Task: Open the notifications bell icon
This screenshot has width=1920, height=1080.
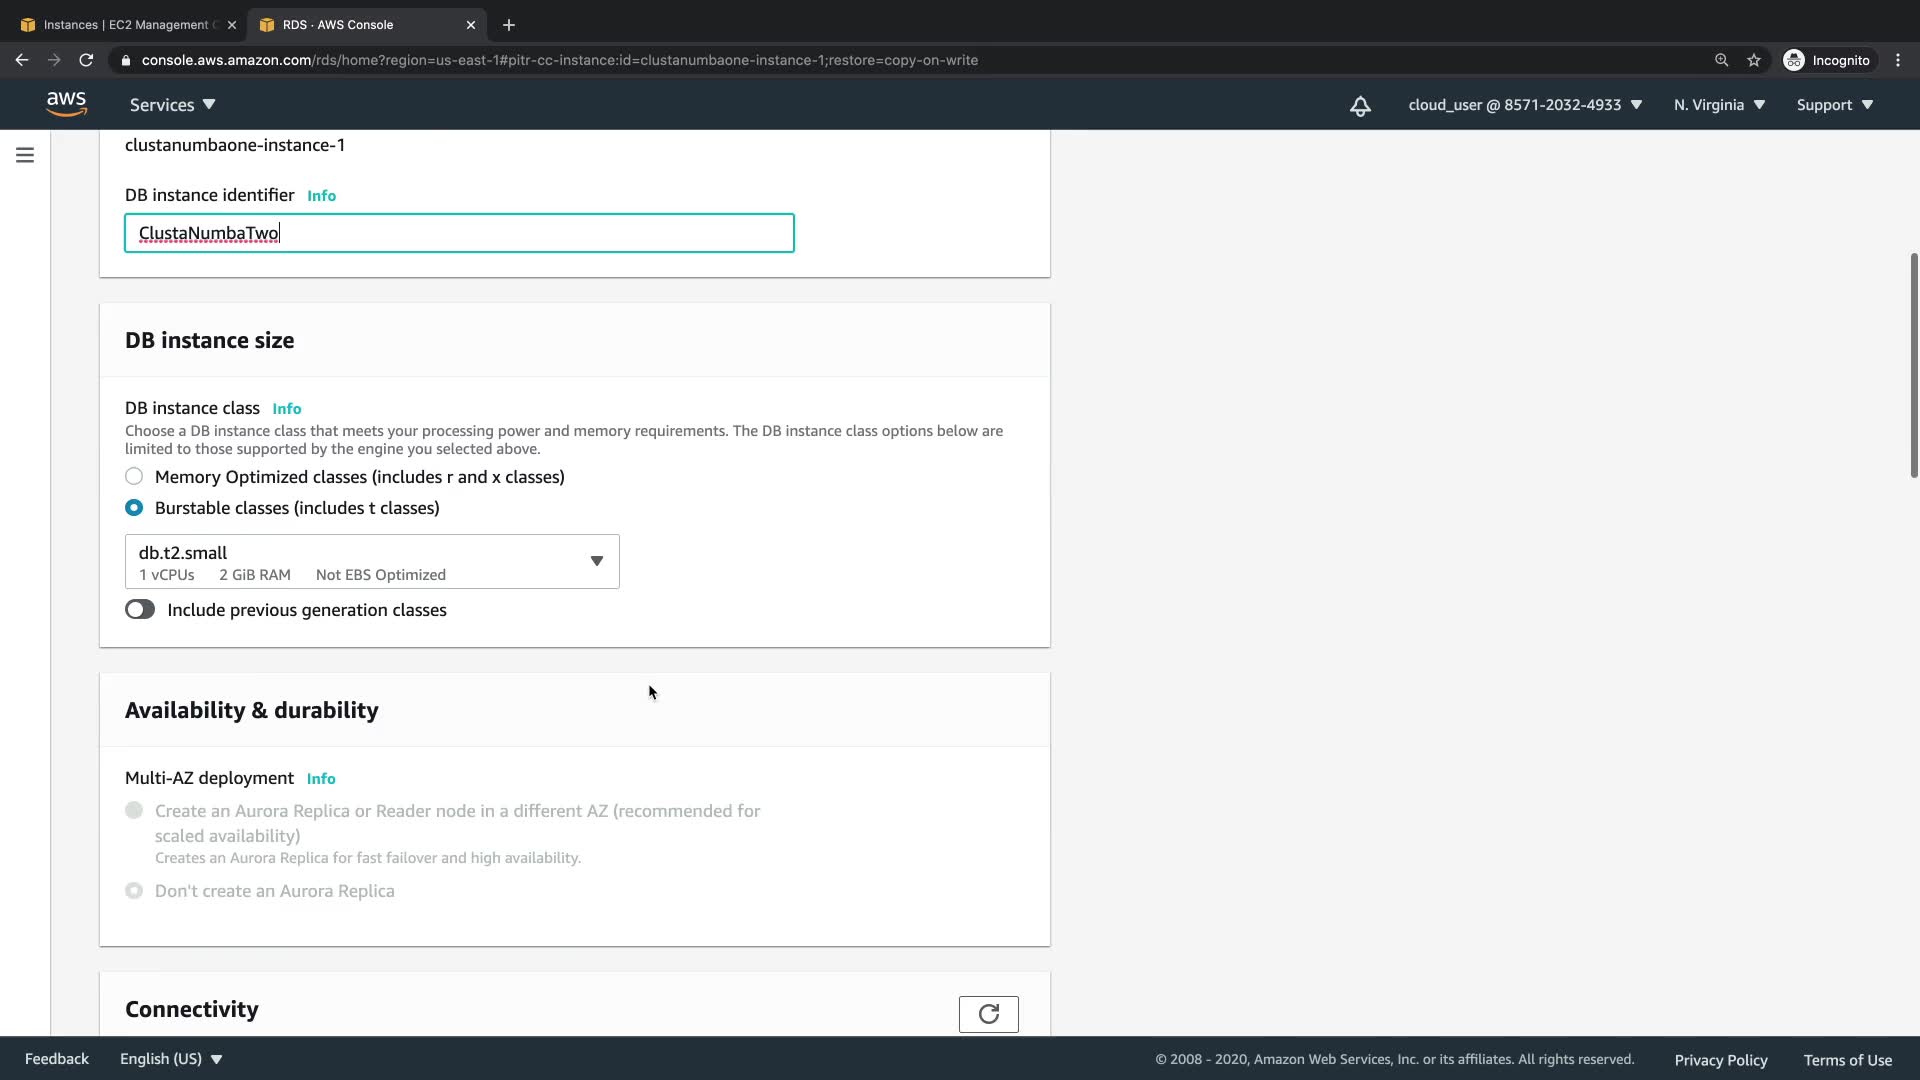Action: pos(1360,106)
